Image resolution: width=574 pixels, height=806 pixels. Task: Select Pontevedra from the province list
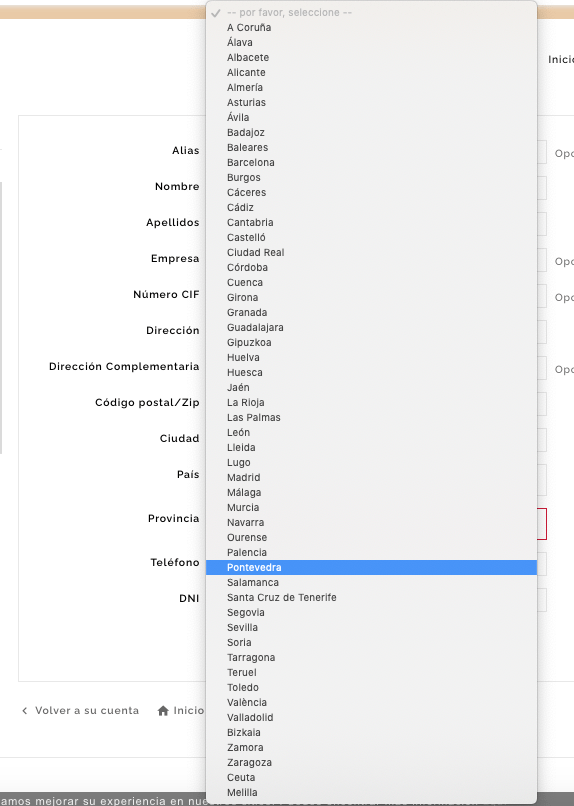(372, 567)
